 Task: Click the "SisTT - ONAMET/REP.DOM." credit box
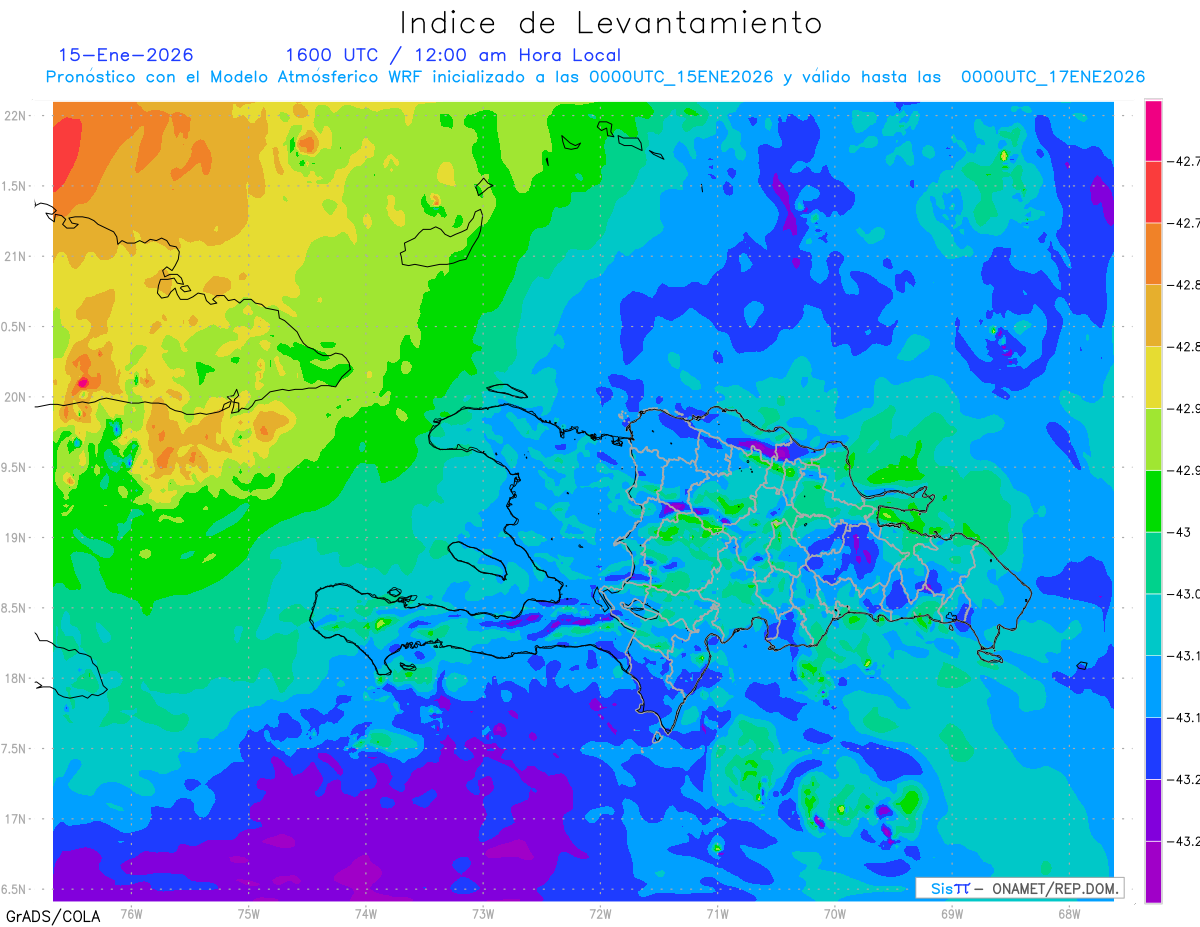[x=1020, y=888]
